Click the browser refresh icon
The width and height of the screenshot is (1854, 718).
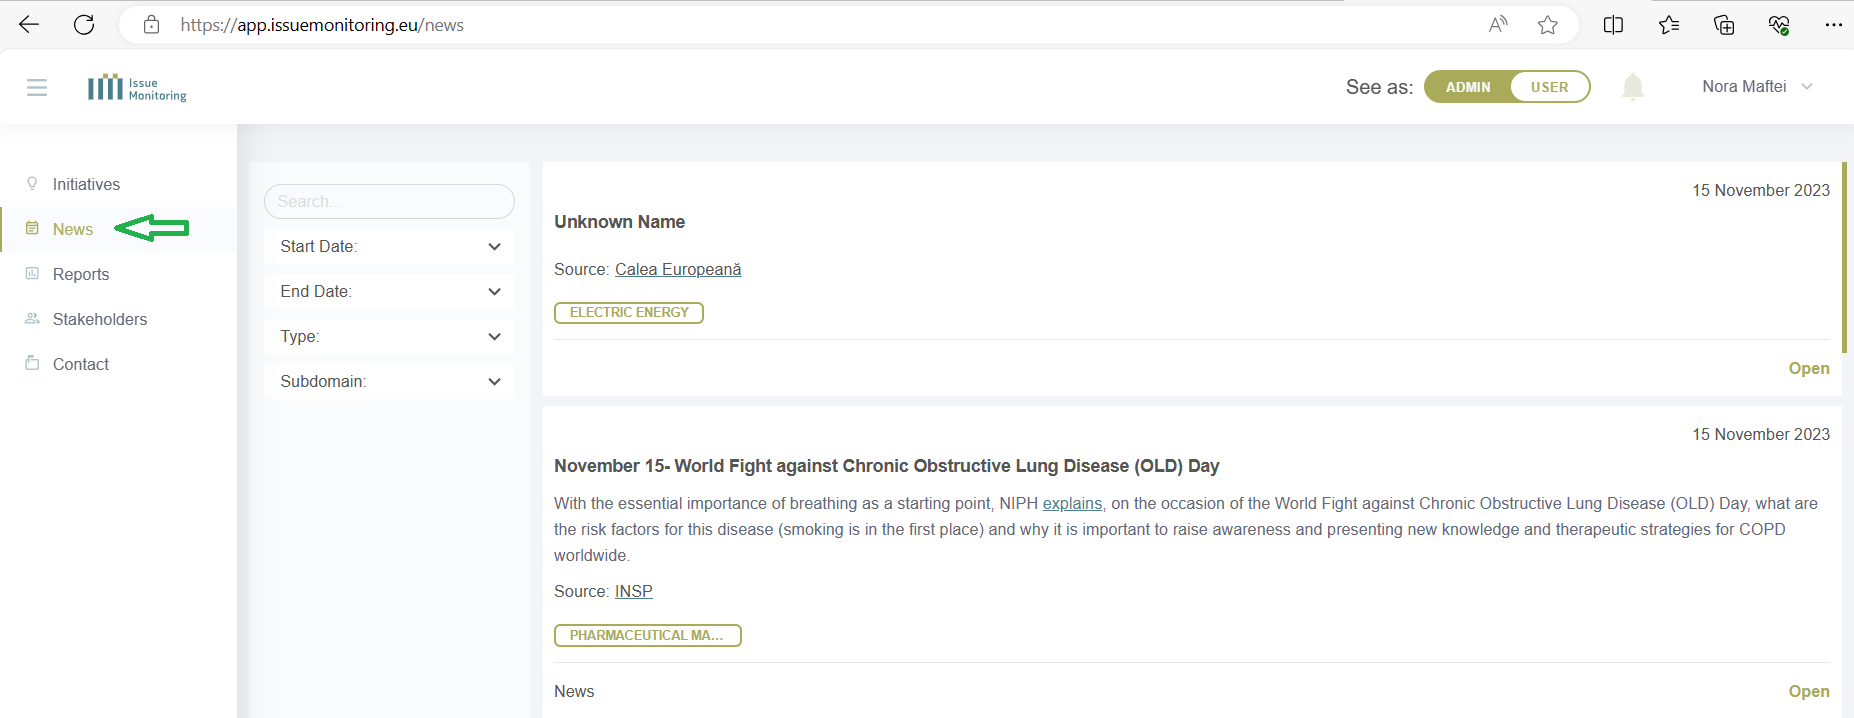point(84,25)
